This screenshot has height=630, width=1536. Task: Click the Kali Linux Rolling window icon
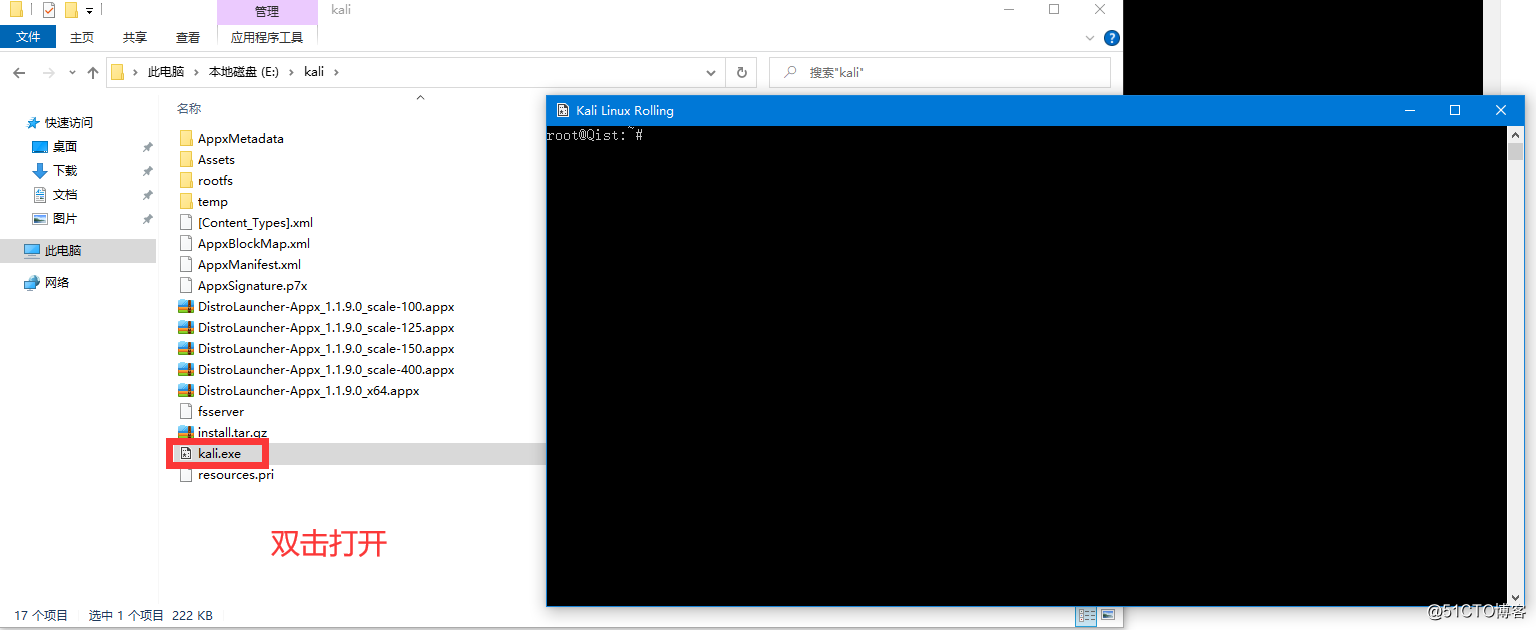[563, 110]
